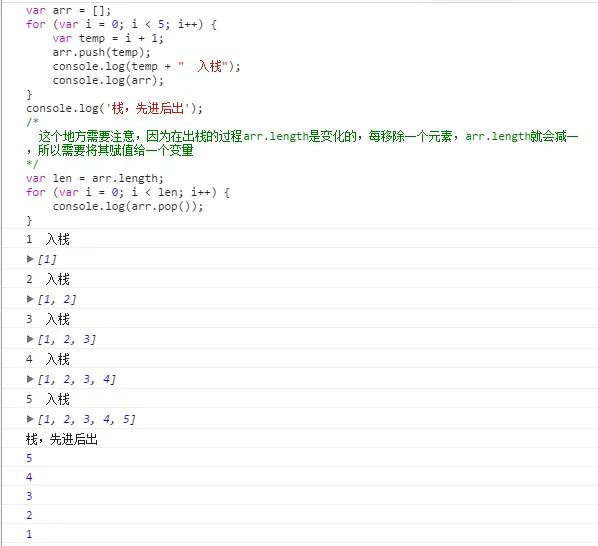
Task: Click the popped value 3 output
Action: click(29, 496)
